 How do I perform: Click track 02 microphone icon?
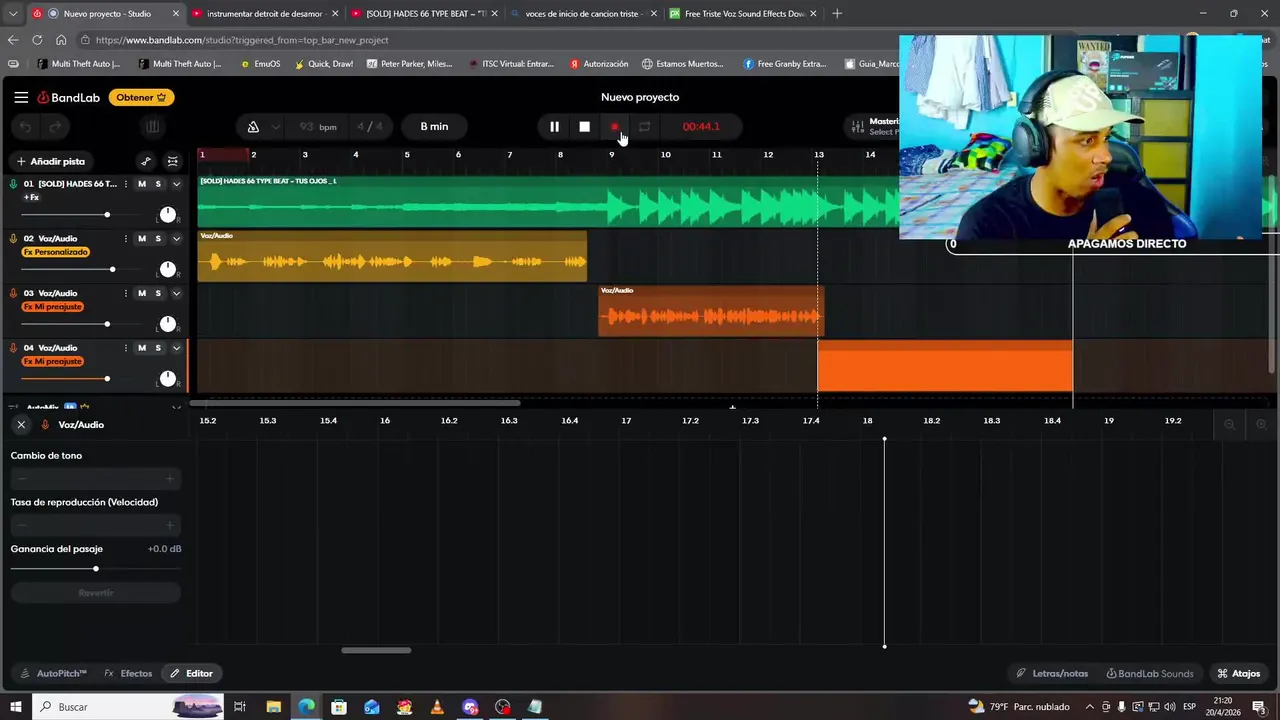click(x=14, y=239)
